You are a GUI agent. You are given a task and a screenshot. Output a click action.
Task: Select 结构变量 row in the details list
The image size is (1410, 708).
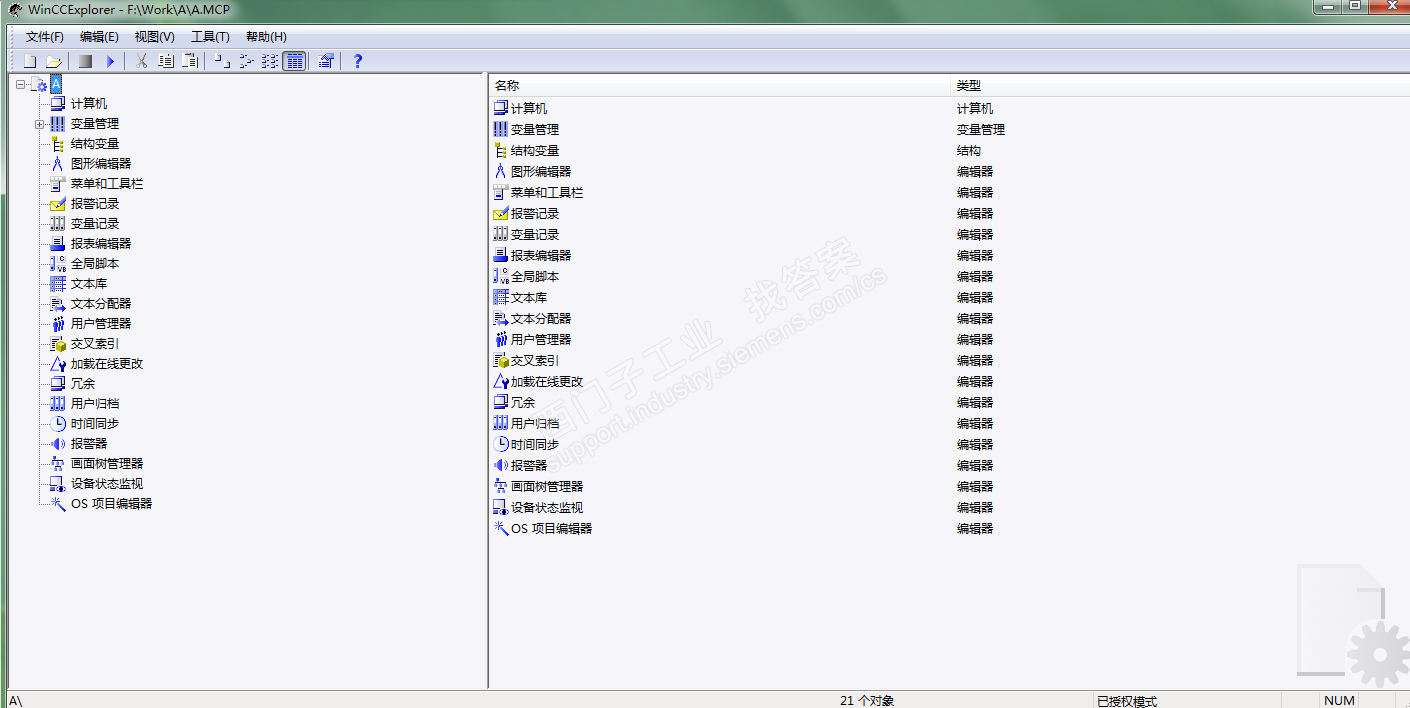pos(949,150)
